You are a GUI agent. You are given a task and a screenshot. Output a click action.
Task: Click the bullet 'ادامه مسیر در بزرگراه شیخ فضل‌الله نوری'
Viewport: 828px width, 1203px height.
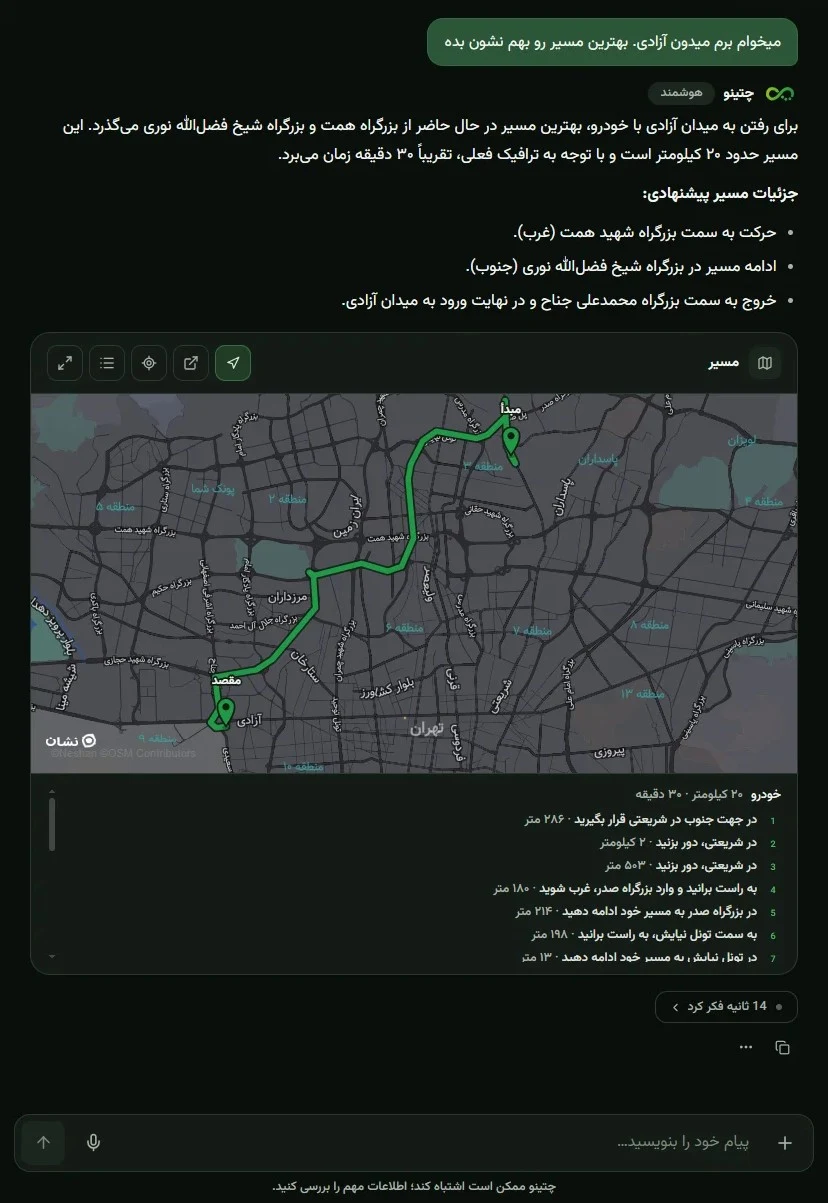click(x=621, y=266)
